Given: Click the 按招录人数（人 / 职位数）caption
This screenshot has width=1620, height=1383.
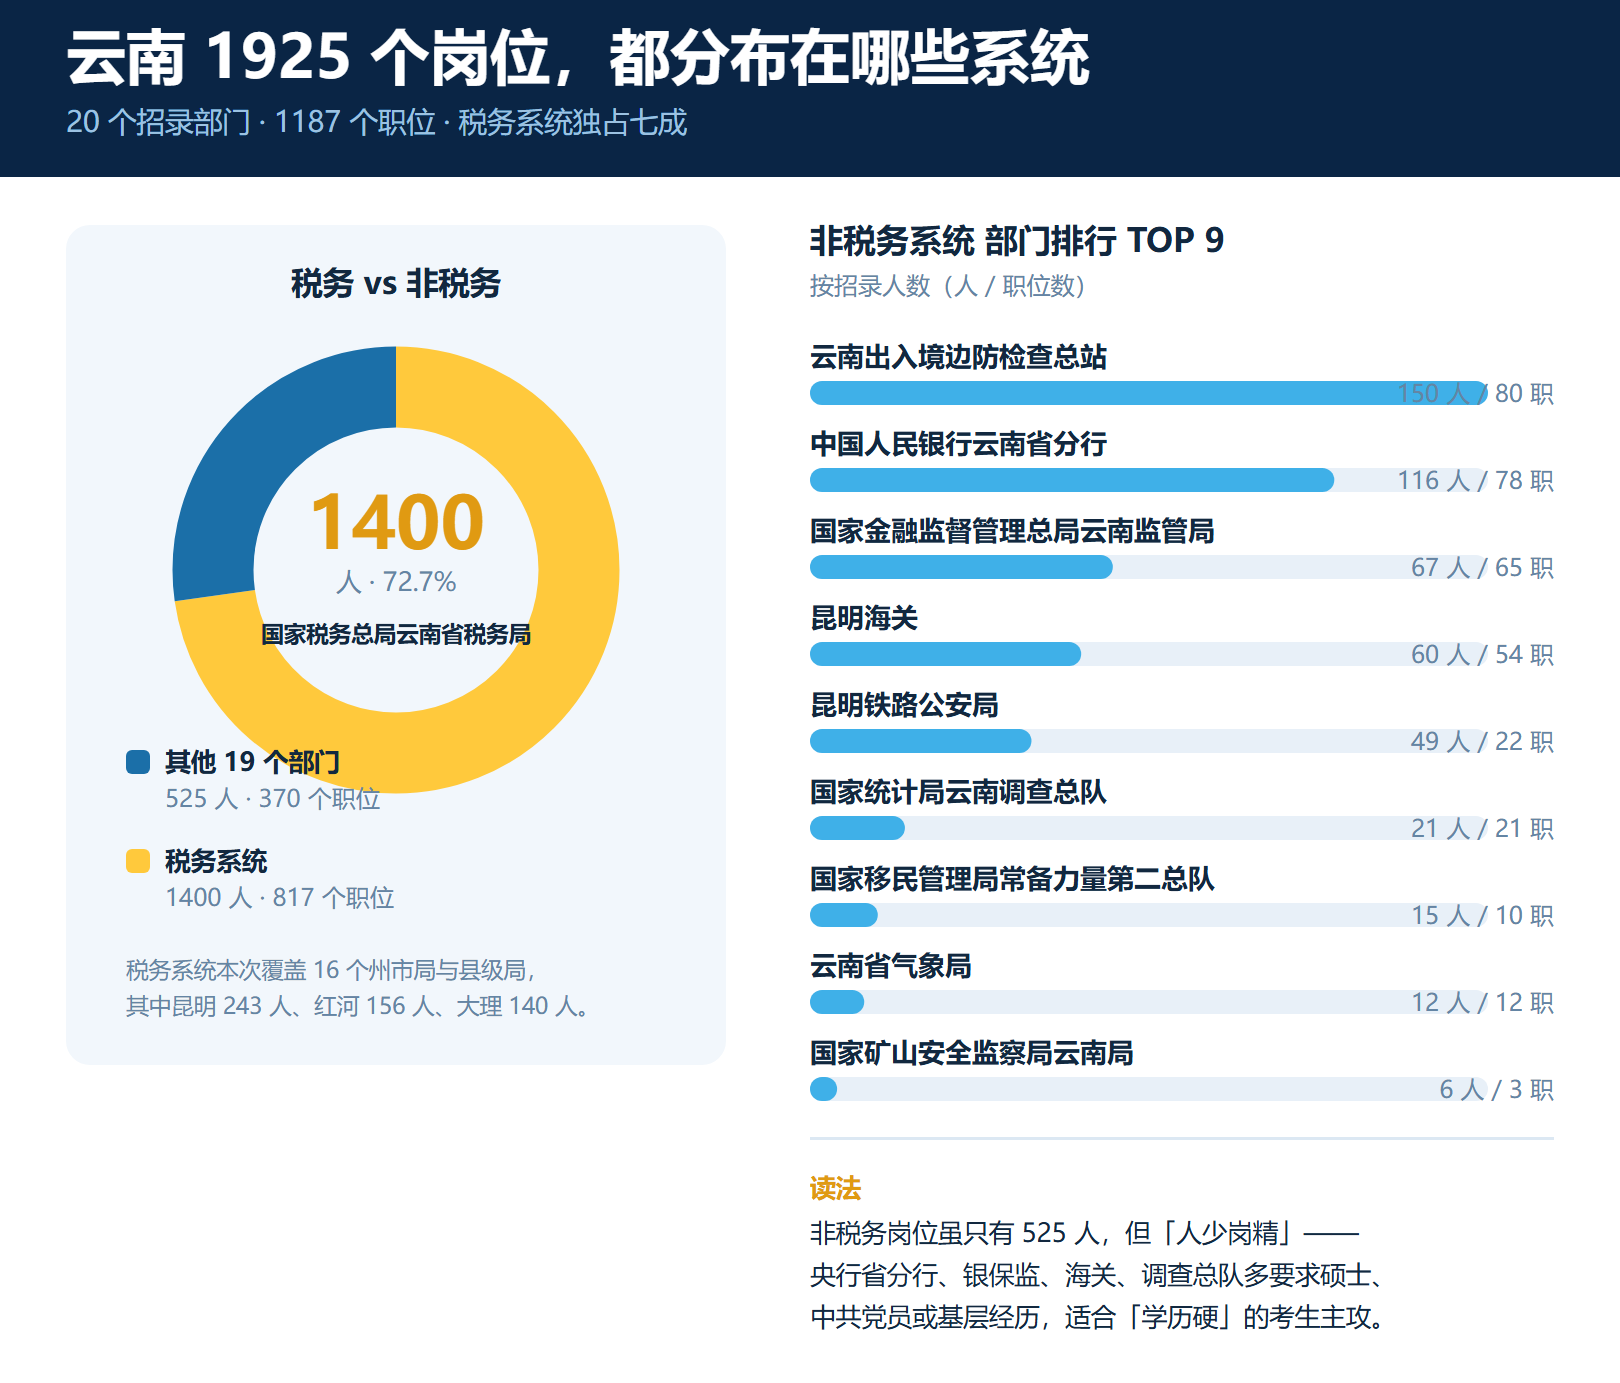Looking at the screenshot, I should (x=948, y=286).
